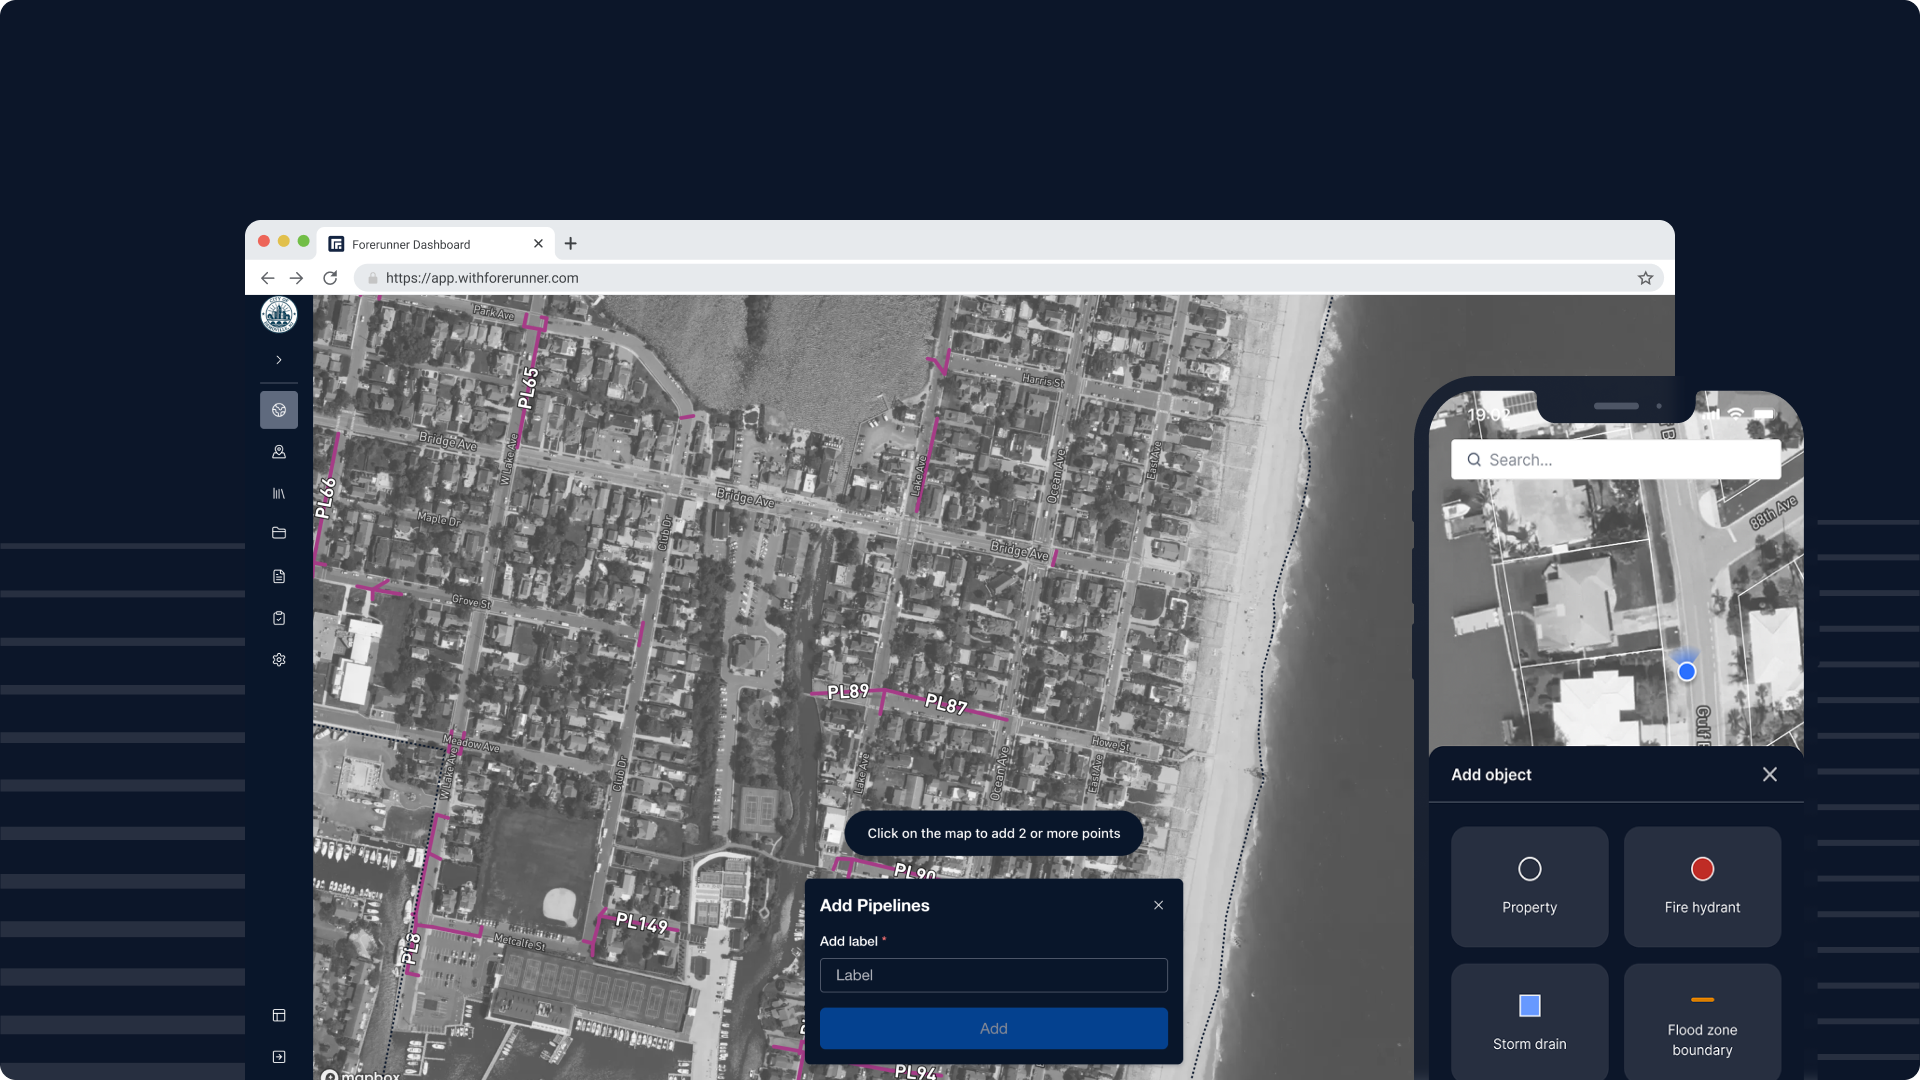Click the logout arrow icon in sidebar

pyautogui.click(x=279, y=1057)
